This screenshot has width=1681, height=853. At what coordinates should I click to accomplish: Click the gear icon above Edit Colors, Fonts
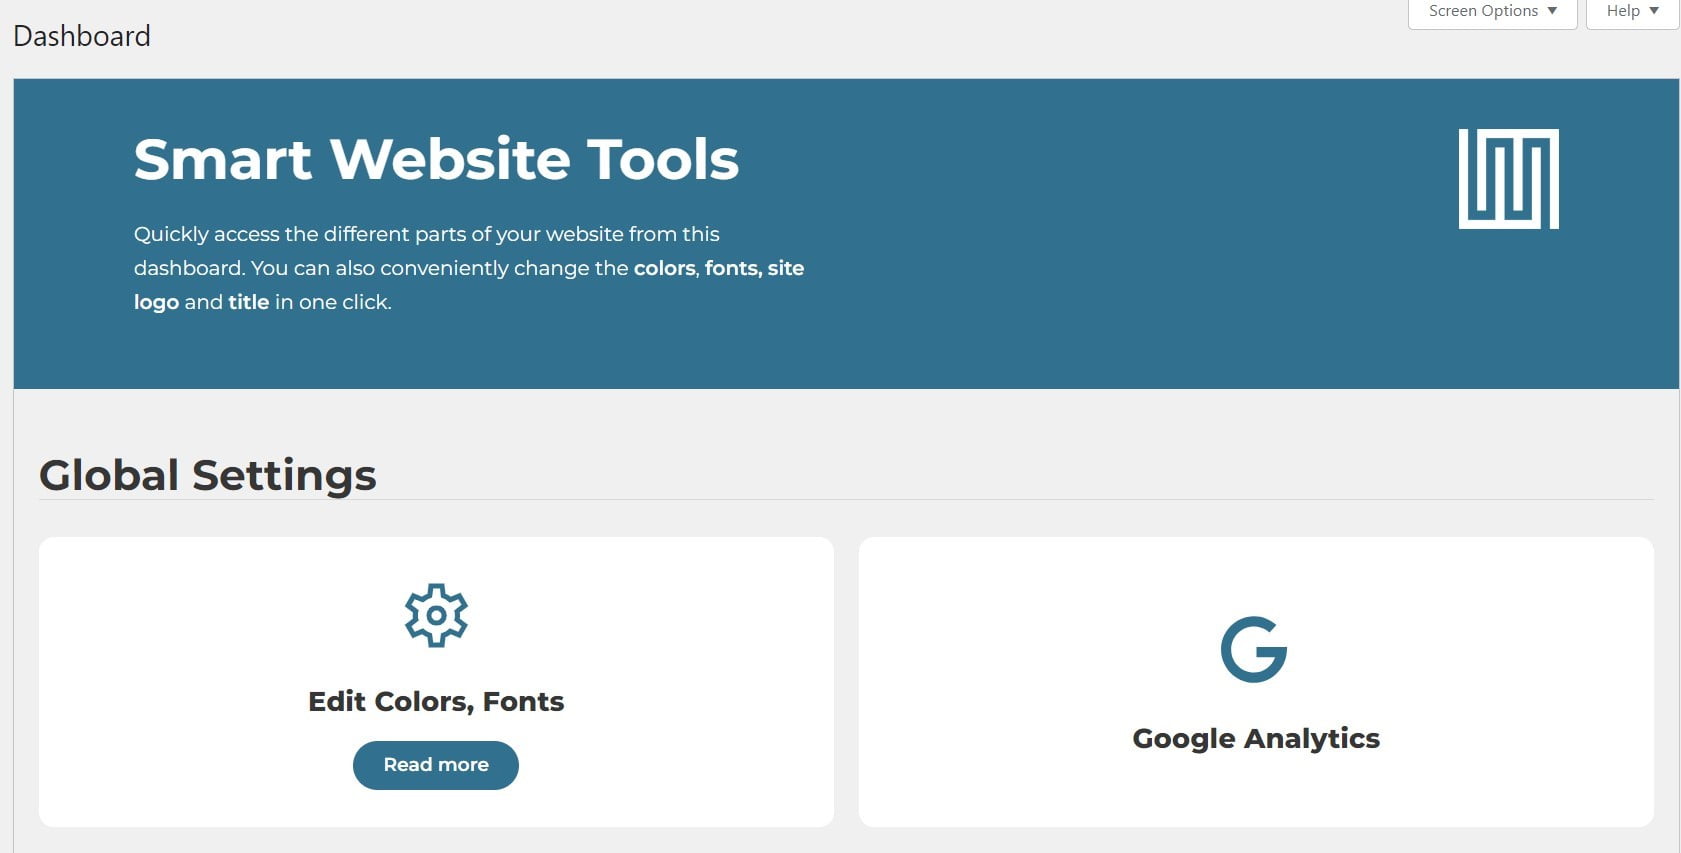pos(436,615)
